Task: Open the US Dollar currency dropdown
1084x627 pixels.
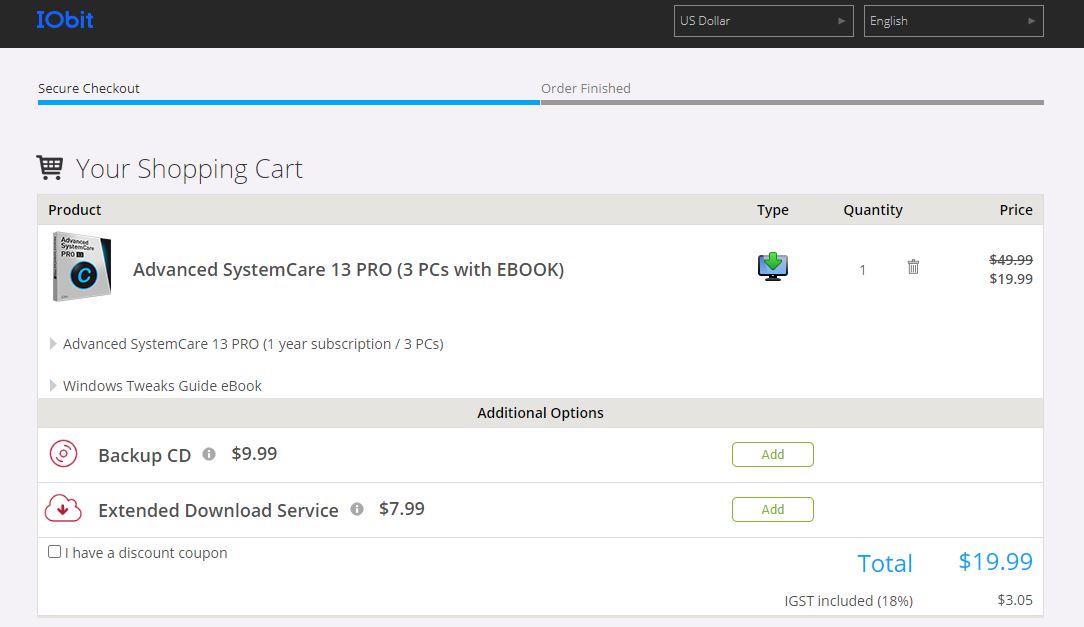Action: pyautogui.click(x=763, y=21)
